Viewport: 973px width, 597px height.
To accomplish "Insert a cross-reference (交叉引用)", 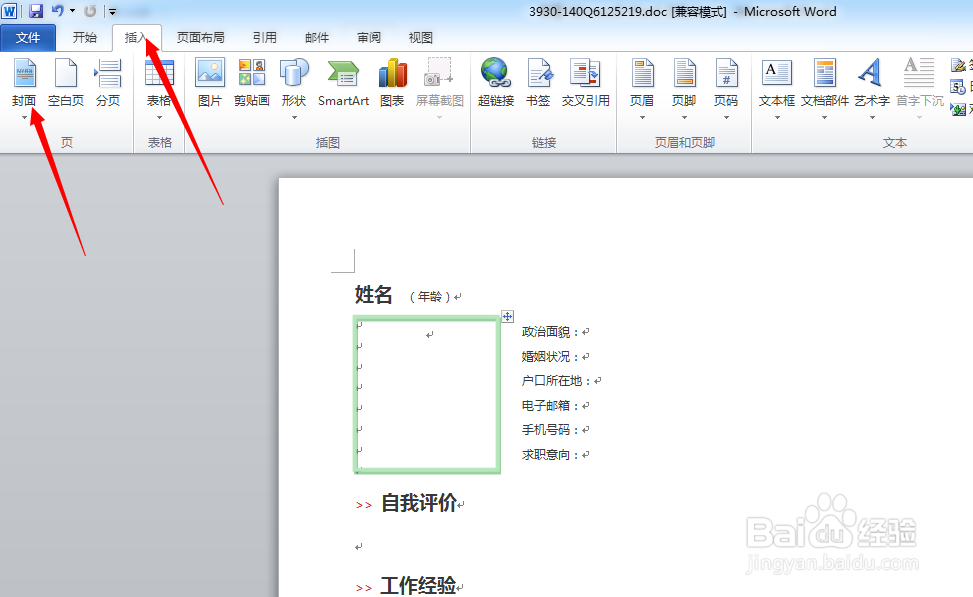I will pyautogui.click(x=586, y=83).
